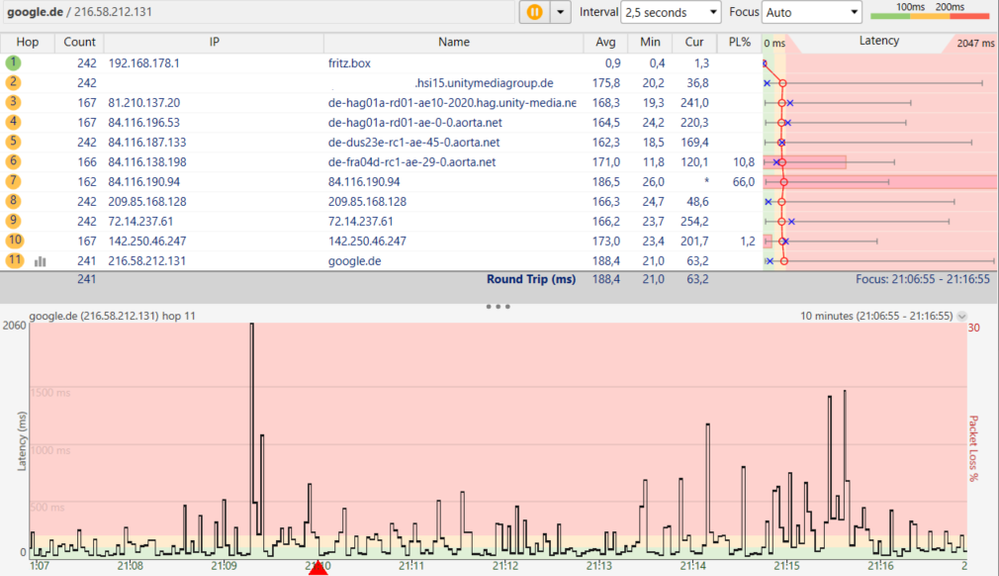Image resolution: width=999 pixels, height=576 pixels.
Task: Select the hop 6 orange circle icon
Action: click(13, 162)
